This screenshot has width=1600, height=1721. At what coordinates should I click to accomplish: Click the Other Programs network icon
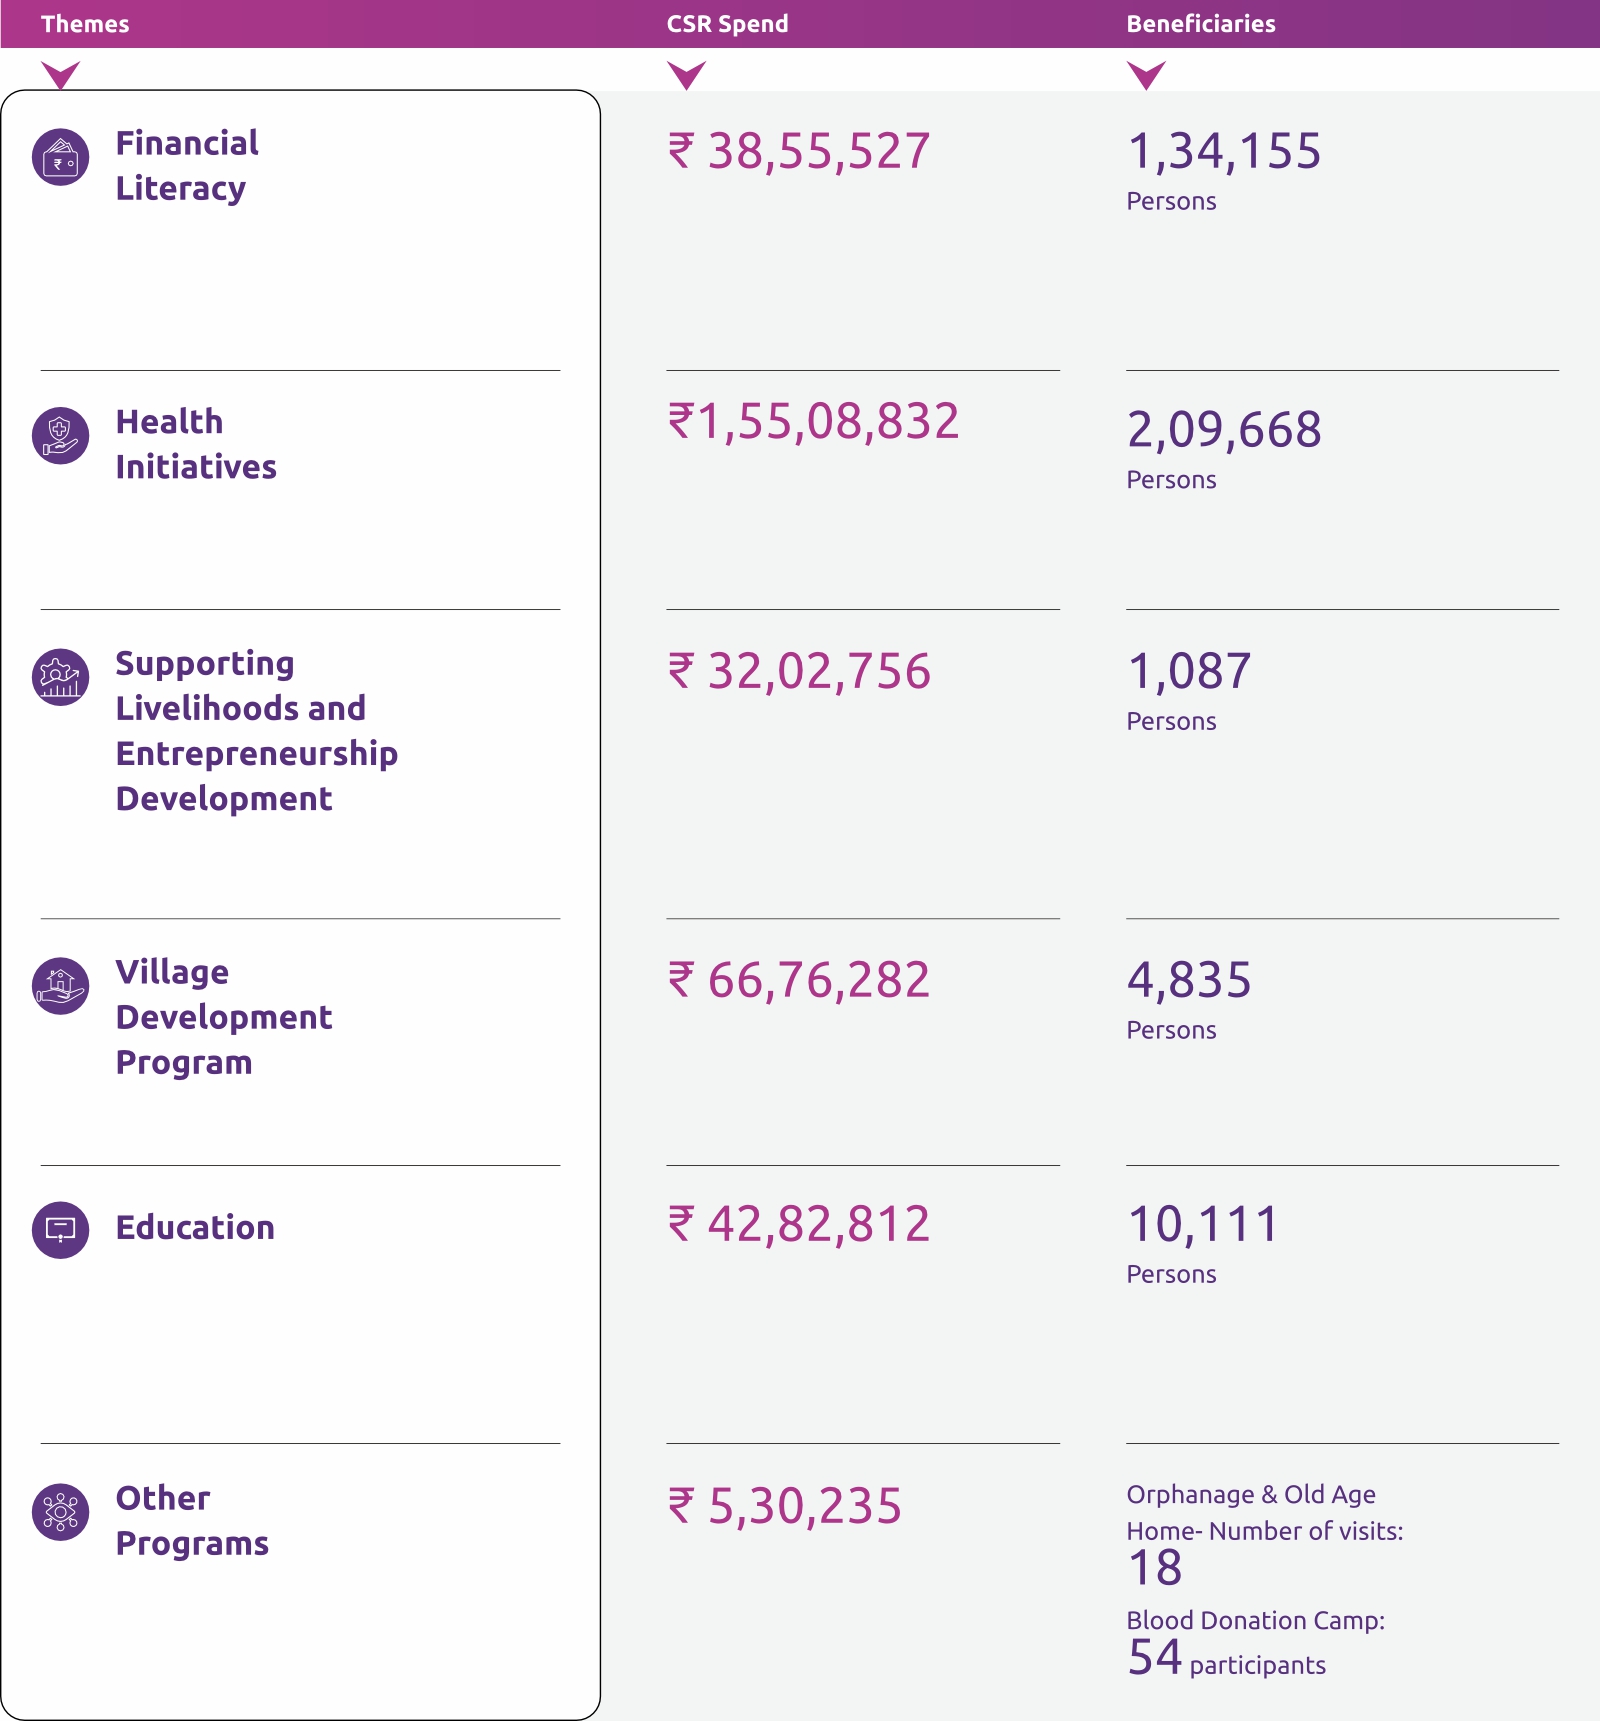coord(61,1512)
